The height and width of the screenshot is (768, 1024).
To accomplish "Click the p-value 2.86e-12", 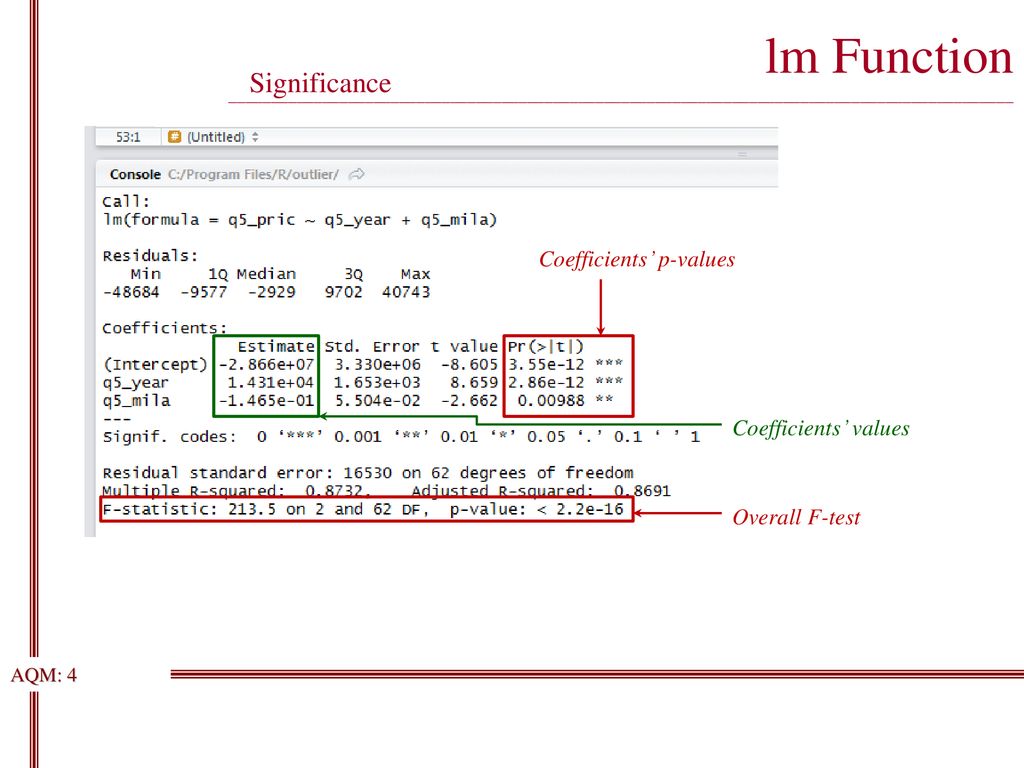I will click(546, 383).
